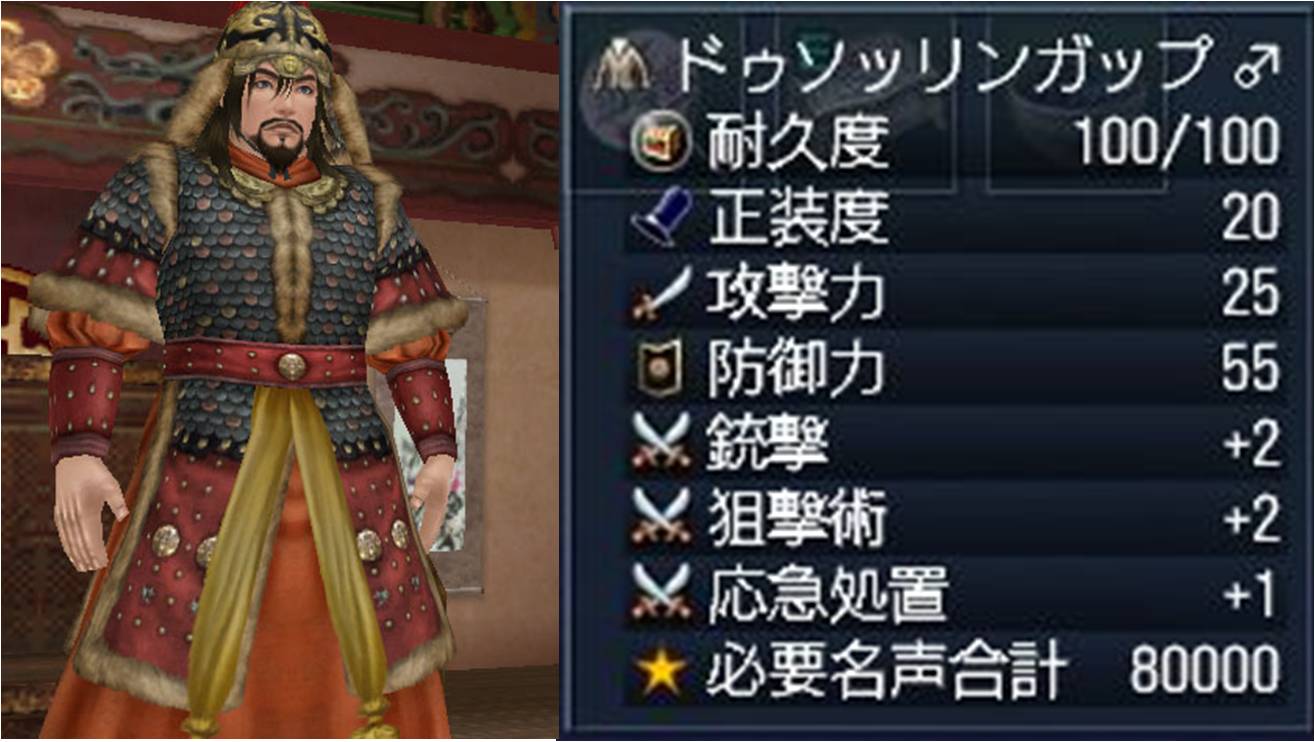
Task: Select the 防御力 stat row label
Action: tap(796, 368)
